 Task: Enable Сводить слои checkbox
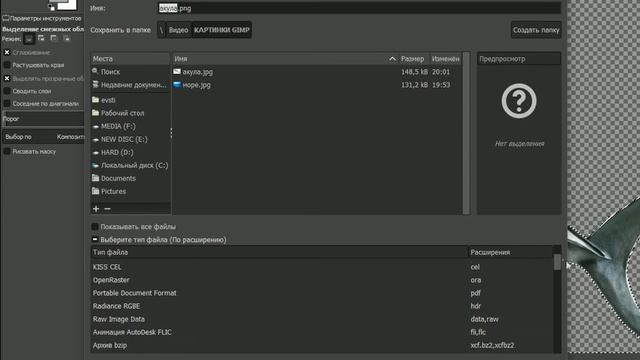click(x=7, y=91)
